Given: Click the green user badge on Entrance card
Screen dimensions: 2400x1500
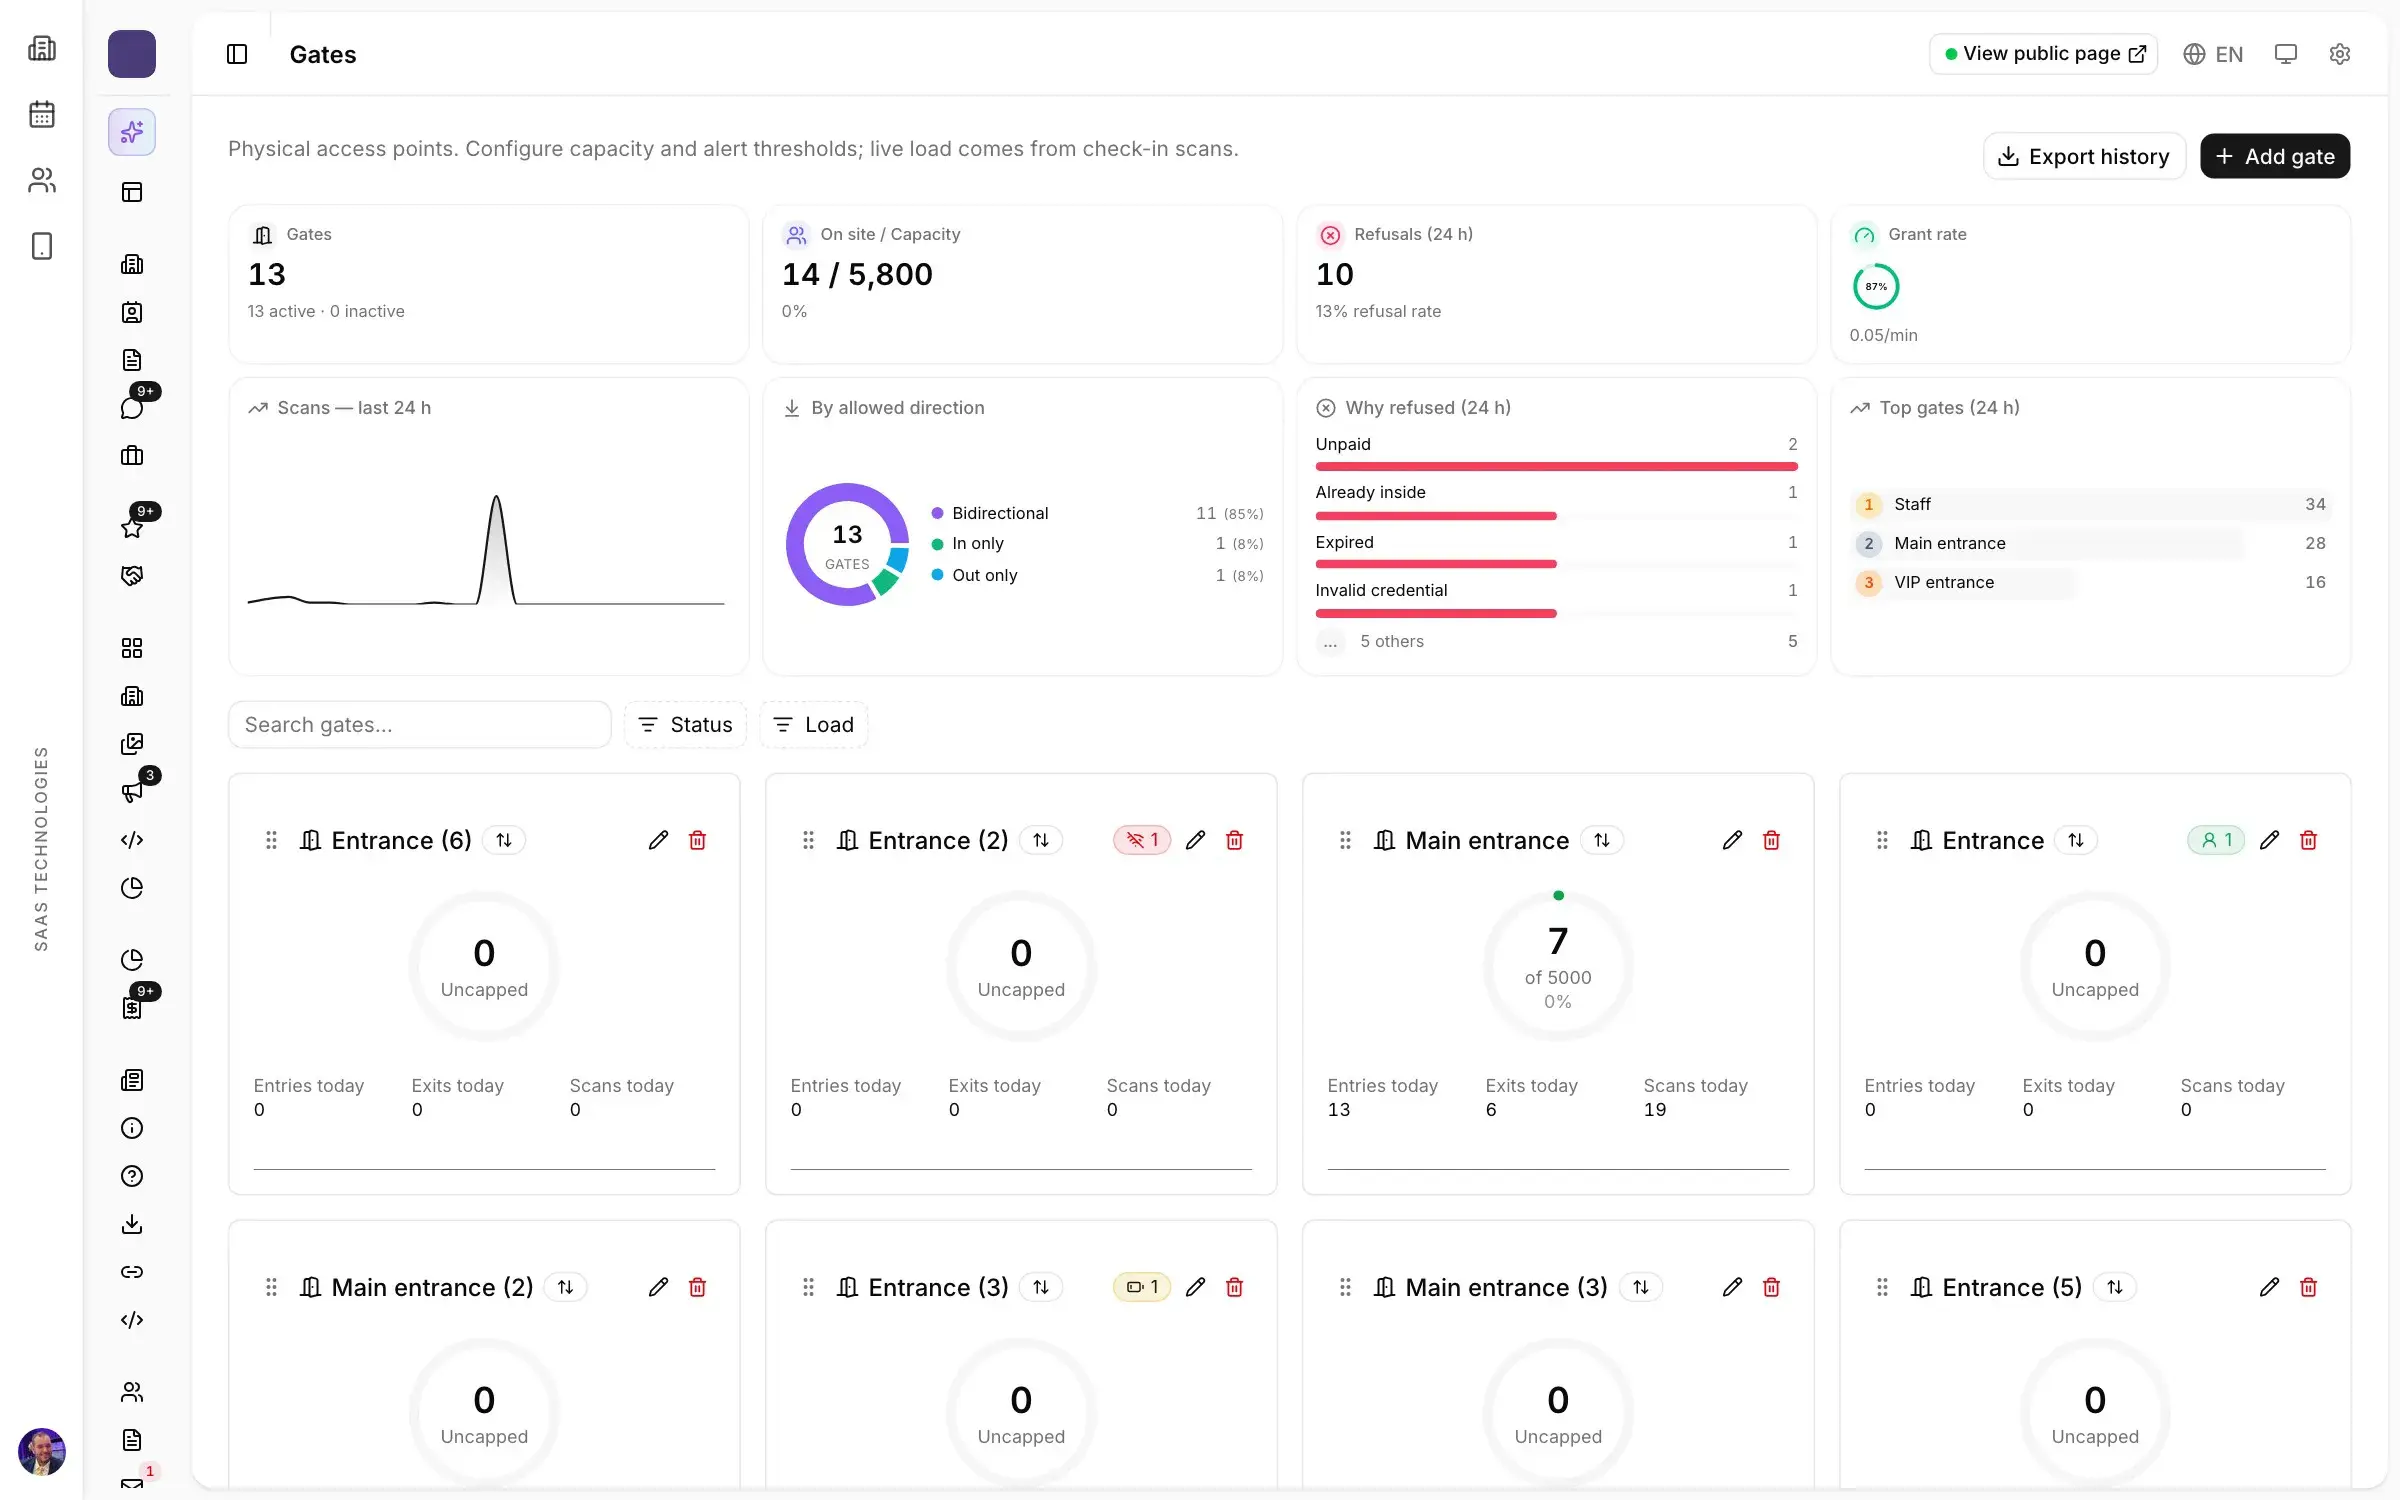Looking at the screenshot, I should (x=2216, y=840).
